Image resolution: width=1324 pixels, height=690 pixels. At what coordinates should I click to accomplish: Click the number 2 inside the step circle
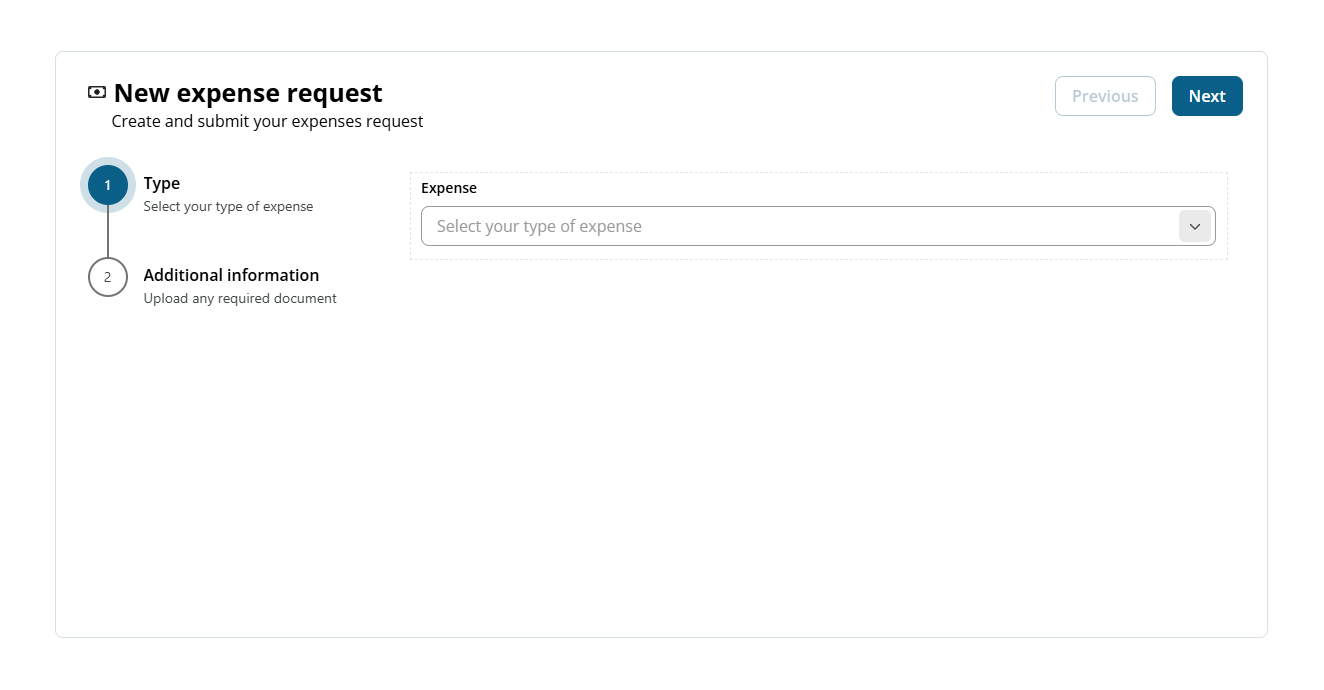coord(108,277)
